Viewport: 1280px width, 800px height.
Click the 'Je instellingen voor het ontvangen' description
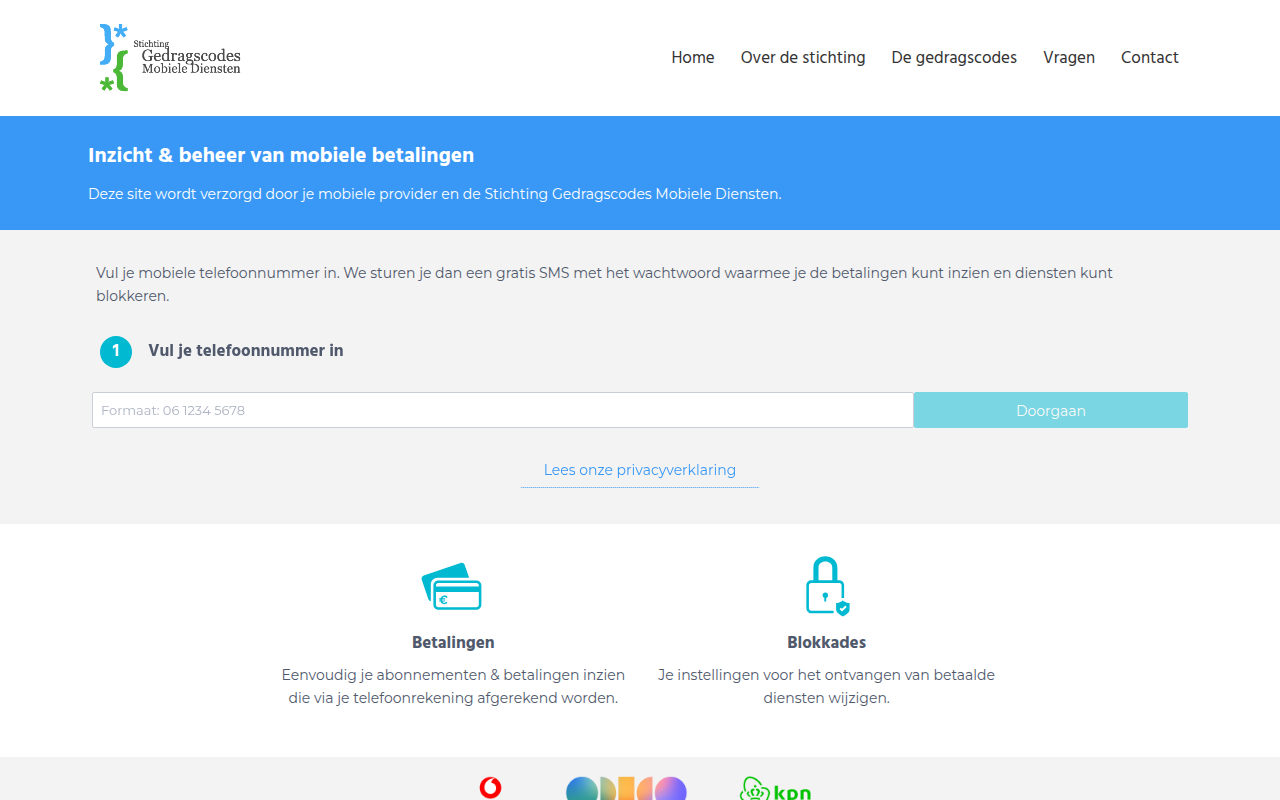[827, 687]
